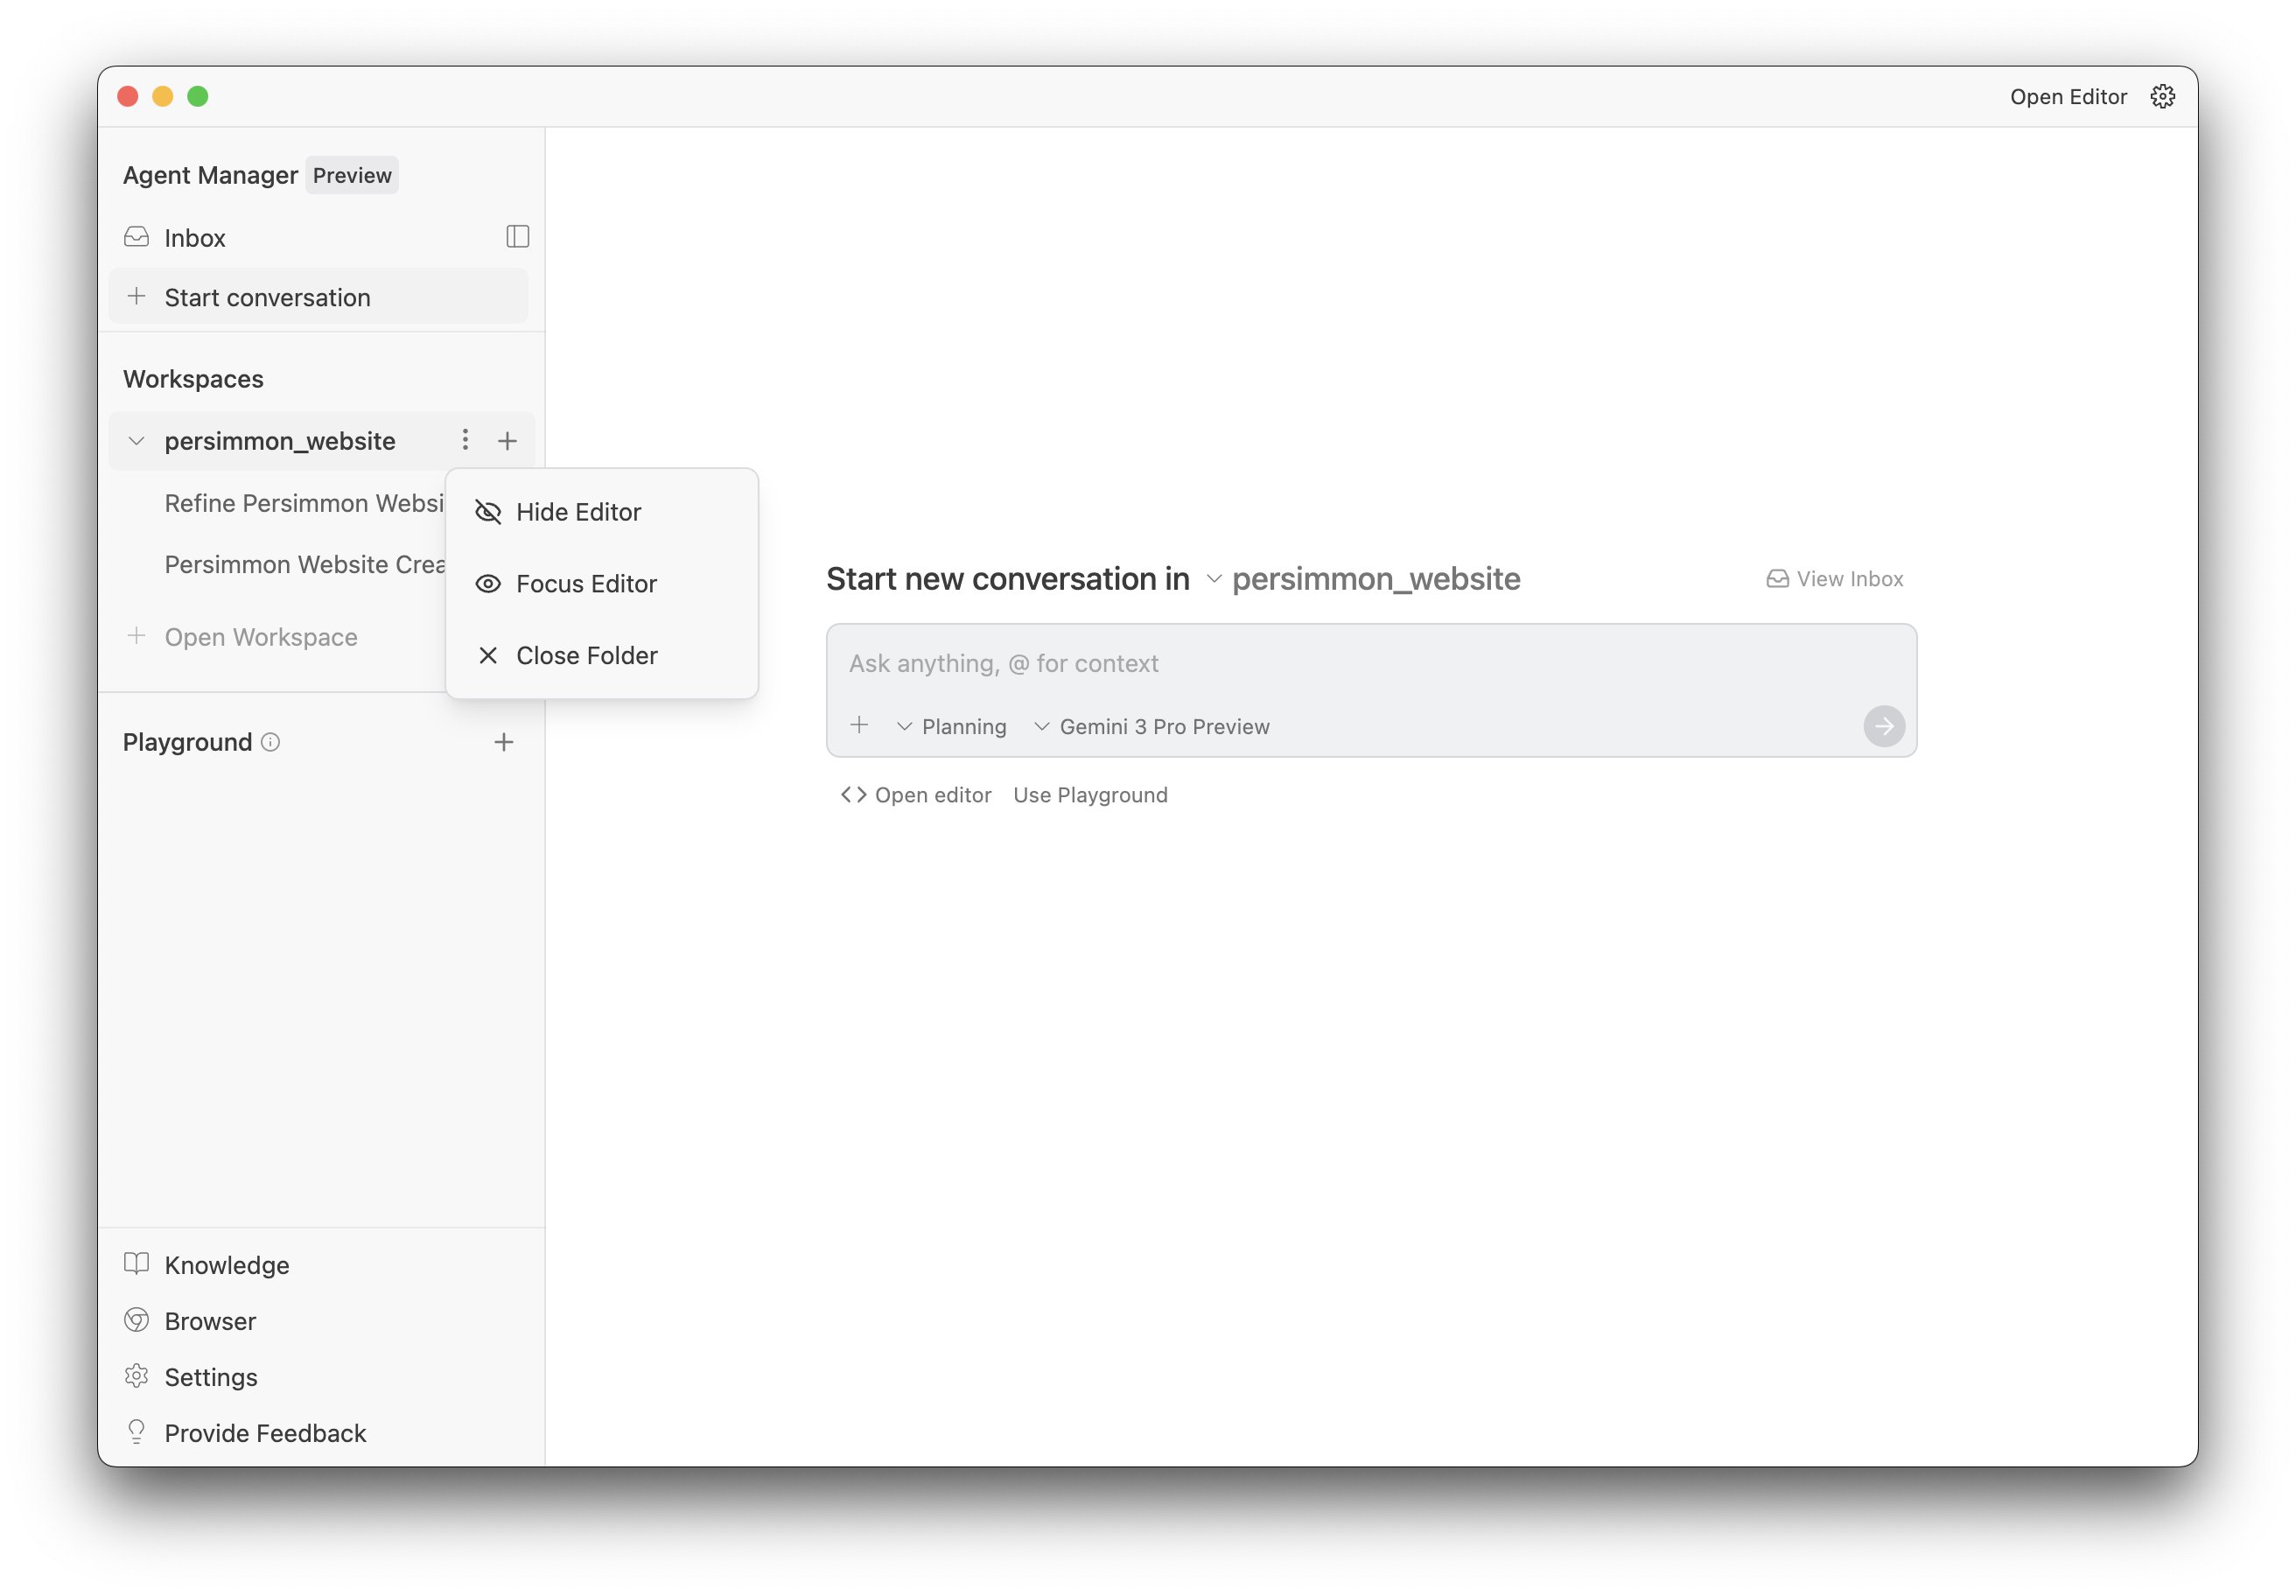Add a new Playground with the plus icon
The width and height of the screenshot is (2296, 1596).
point(504,742)
